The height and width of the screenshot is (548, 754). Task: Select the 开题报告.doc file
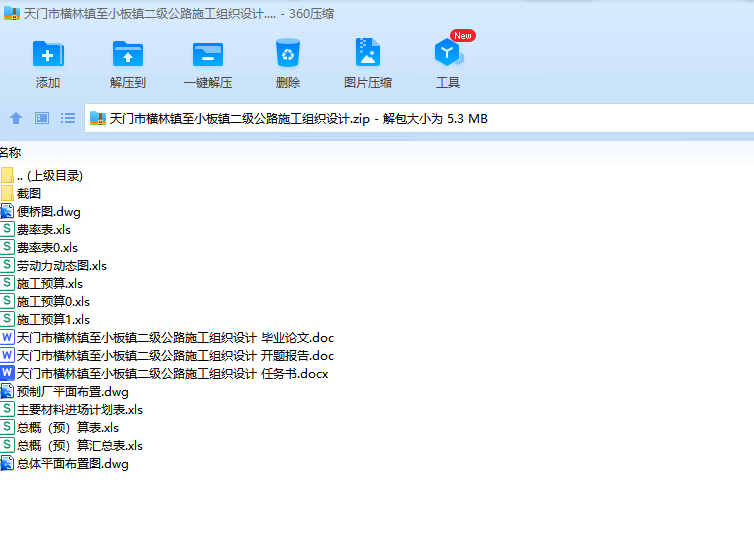click(167, 356)
